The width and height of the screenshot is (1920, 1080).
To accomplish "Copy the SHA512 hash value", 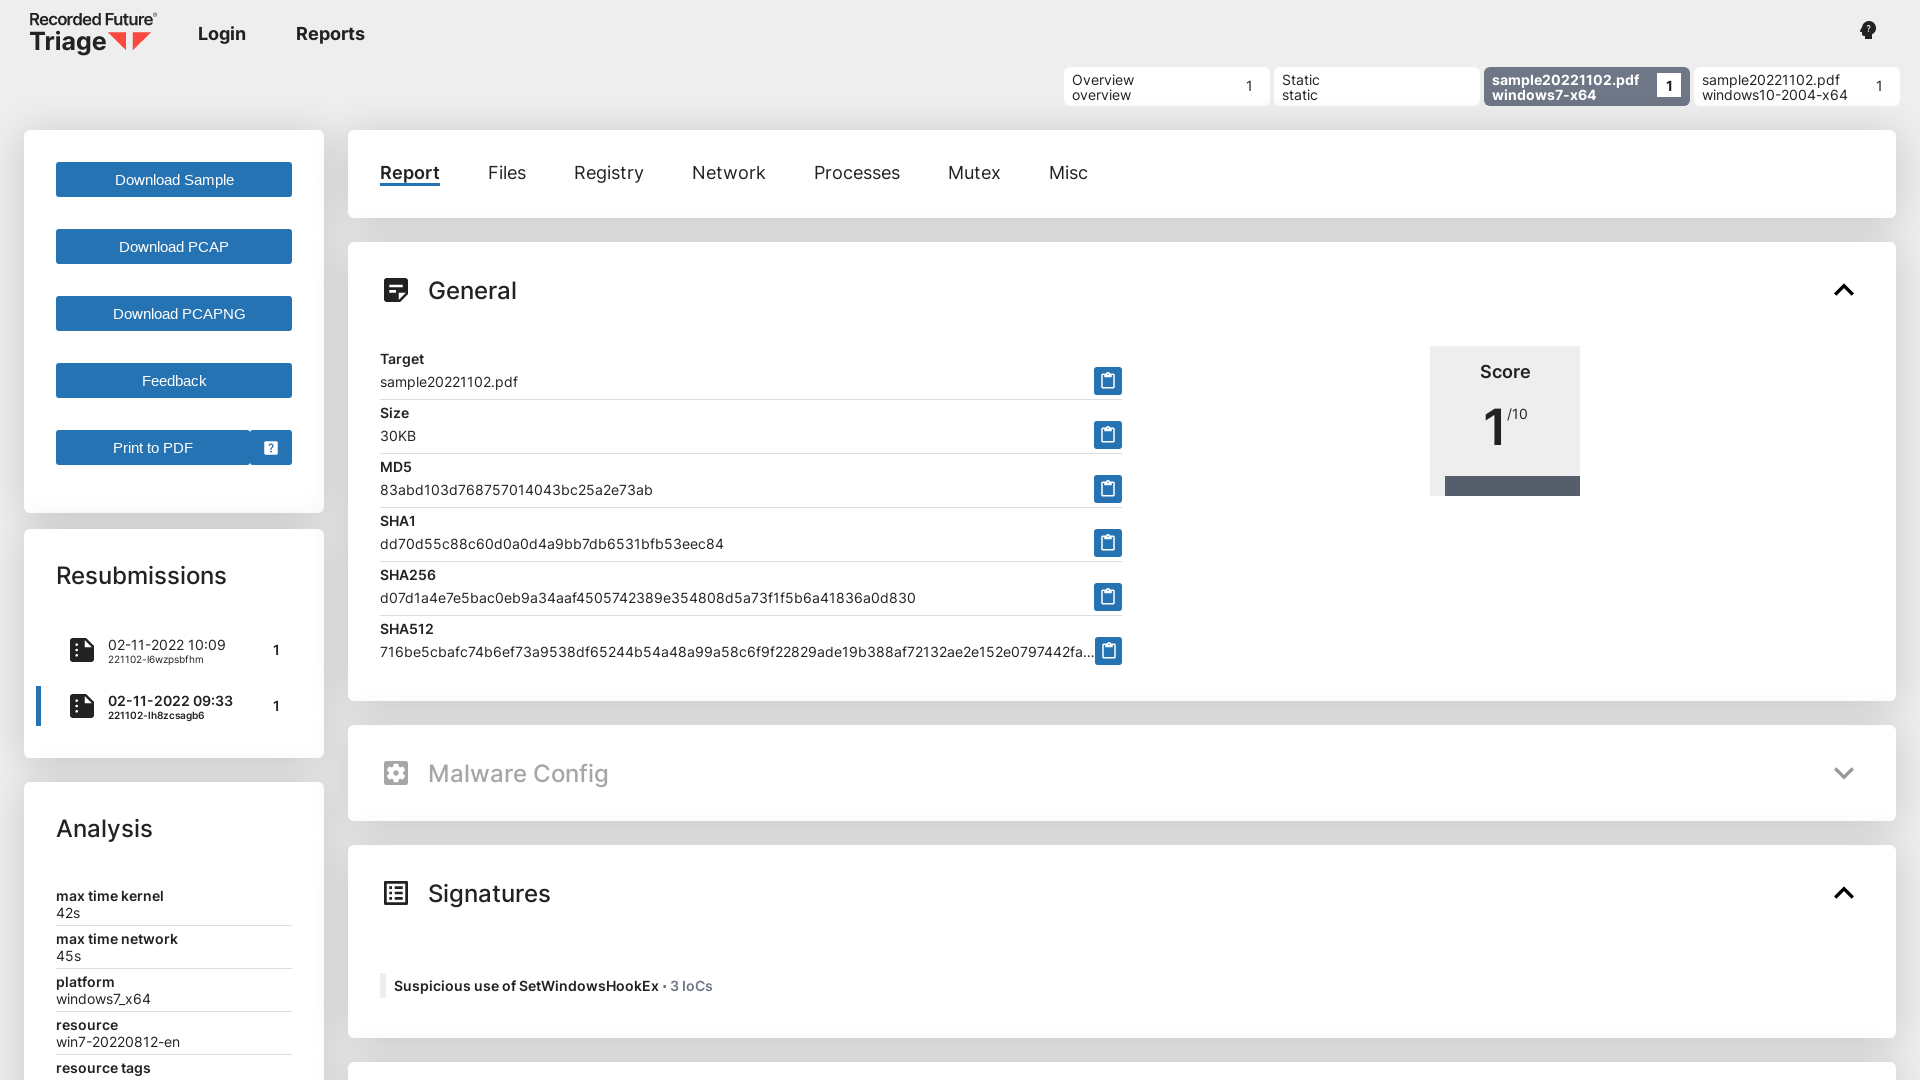I will 1108,651.
